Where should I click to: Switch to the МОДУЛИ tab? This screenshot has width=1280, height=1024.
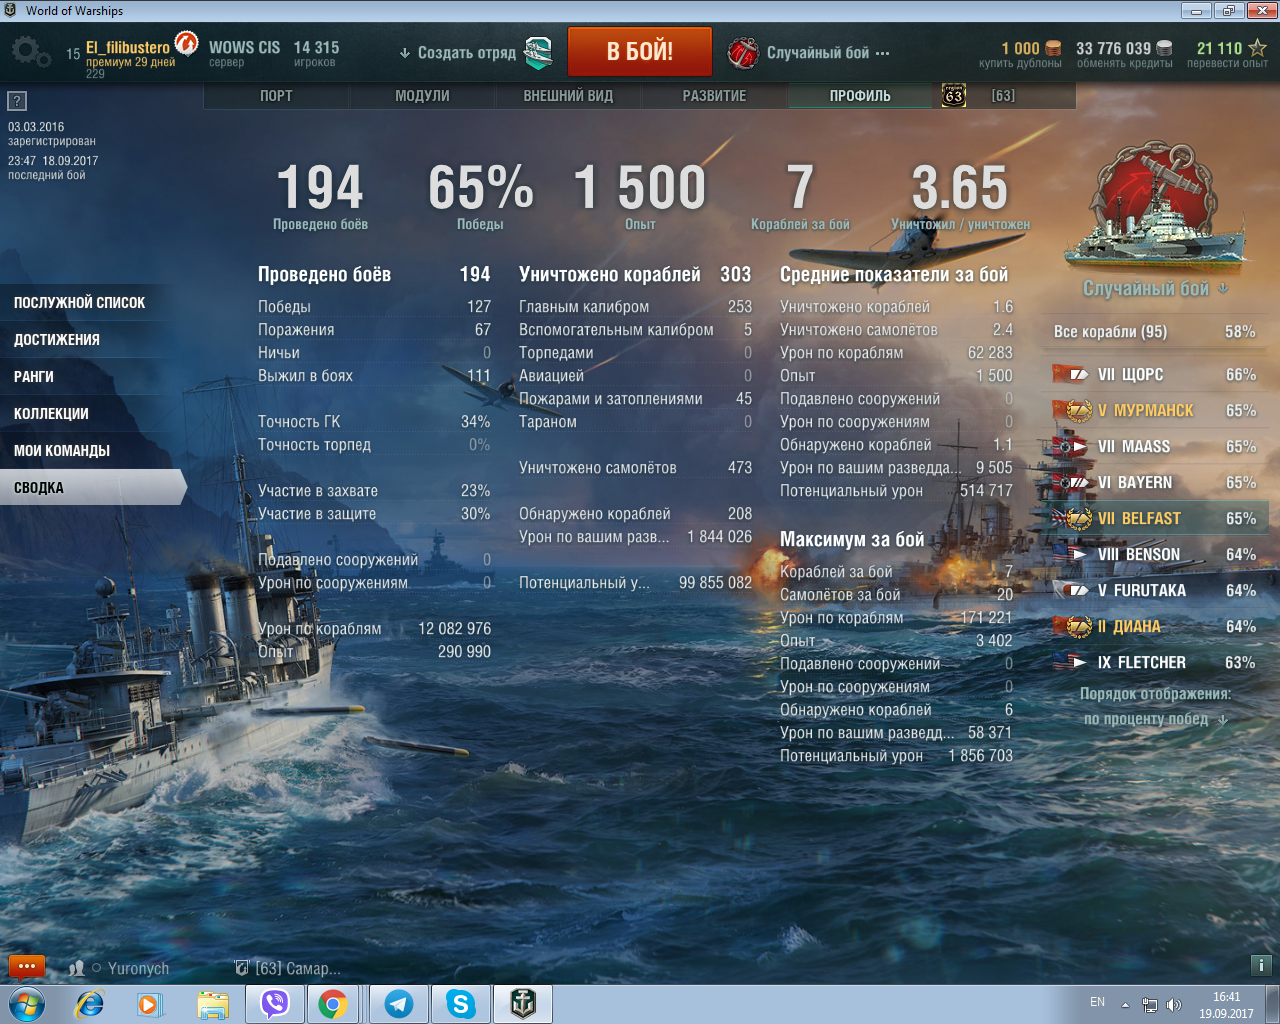[x=422, y=96]
